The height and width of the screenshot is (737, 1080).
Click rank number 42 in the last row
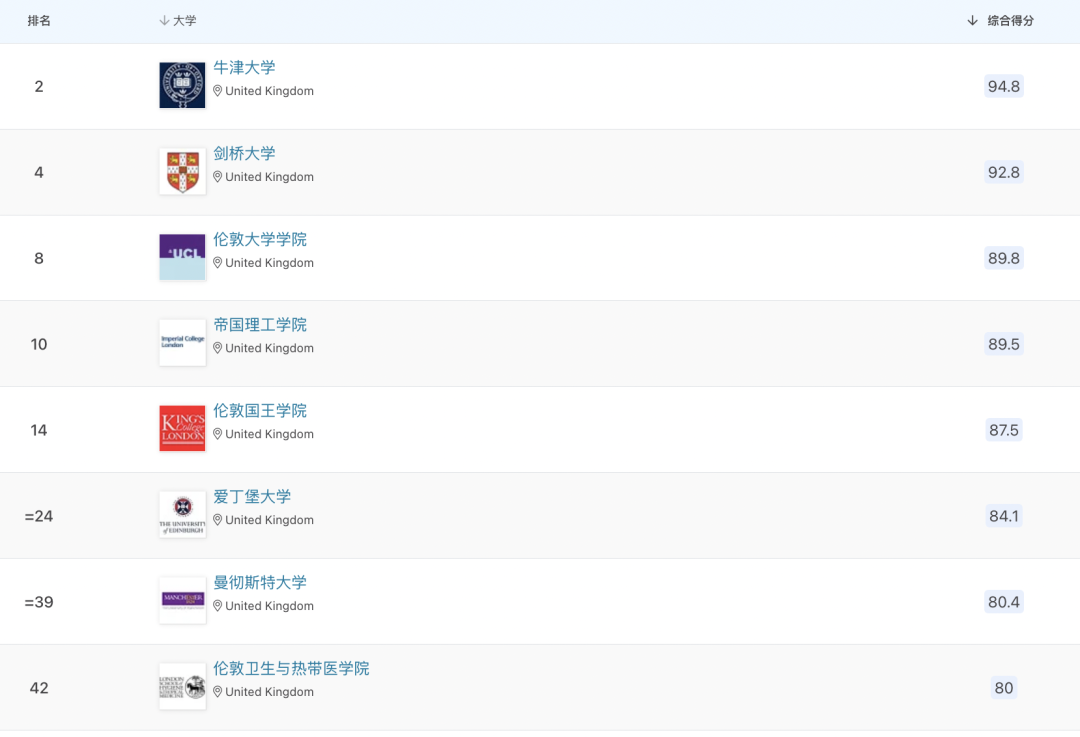pos(39,687)
